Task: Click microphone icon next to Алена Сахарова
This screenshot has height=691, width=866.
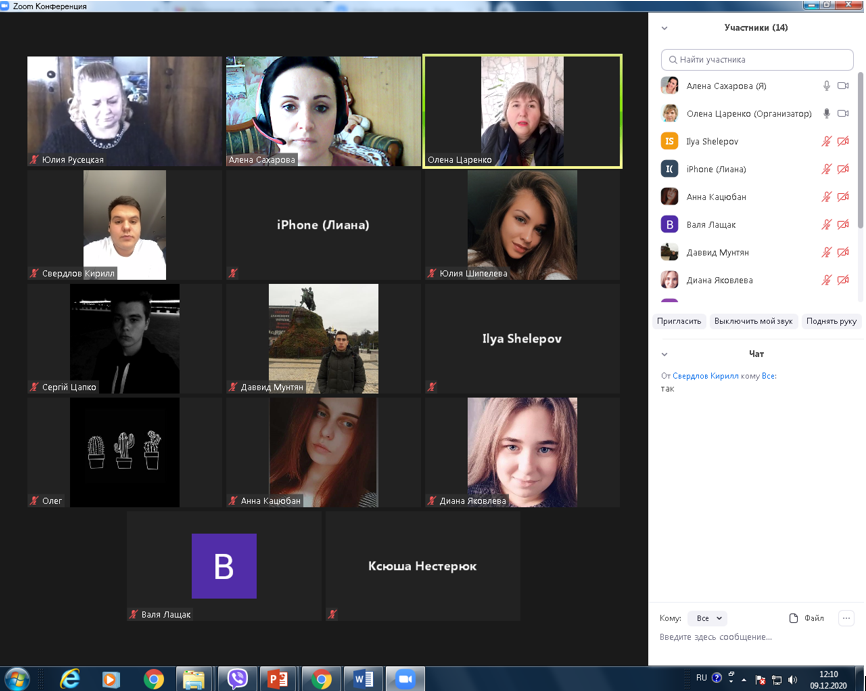Action: coord(827,86)
